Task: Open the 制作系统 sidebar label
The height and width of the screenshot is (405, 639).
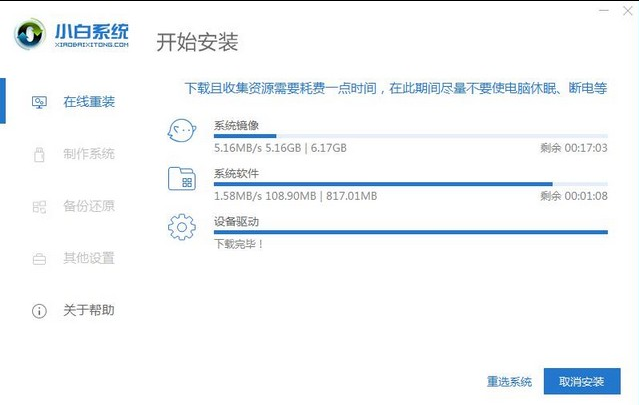Action: [x=89, y=154]
